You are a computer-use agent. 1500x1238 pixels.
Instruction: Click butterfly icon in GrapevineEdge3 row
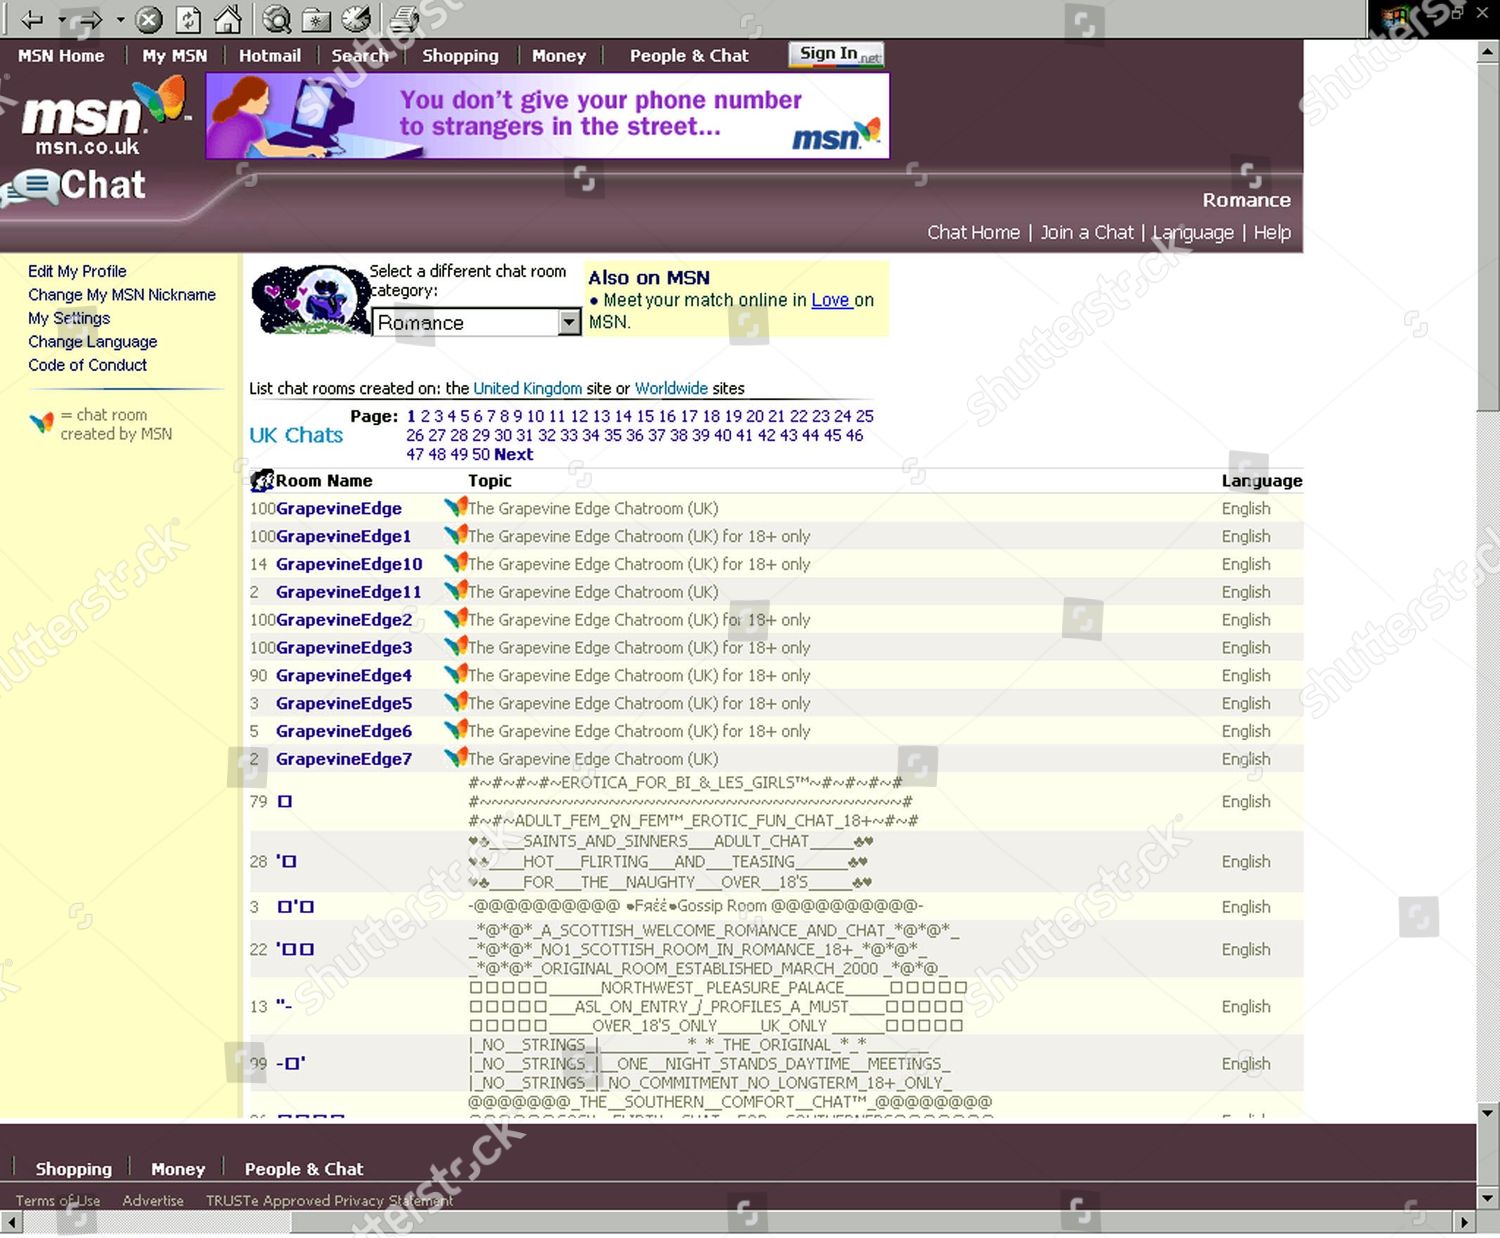455,648
